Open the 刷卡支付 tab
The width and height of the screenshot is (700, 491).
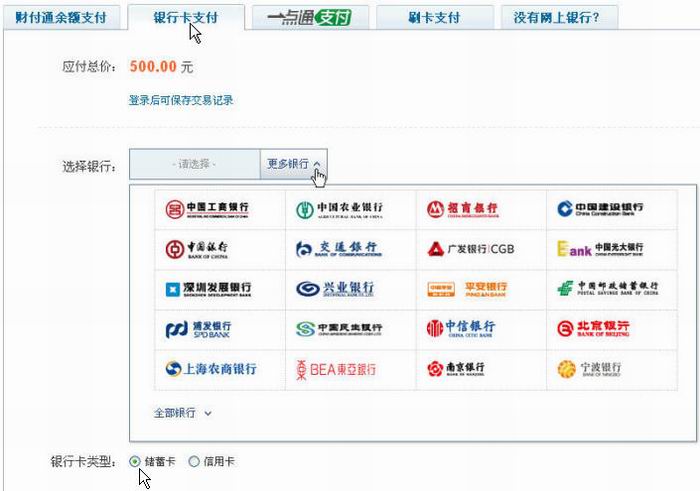[434, 18]
